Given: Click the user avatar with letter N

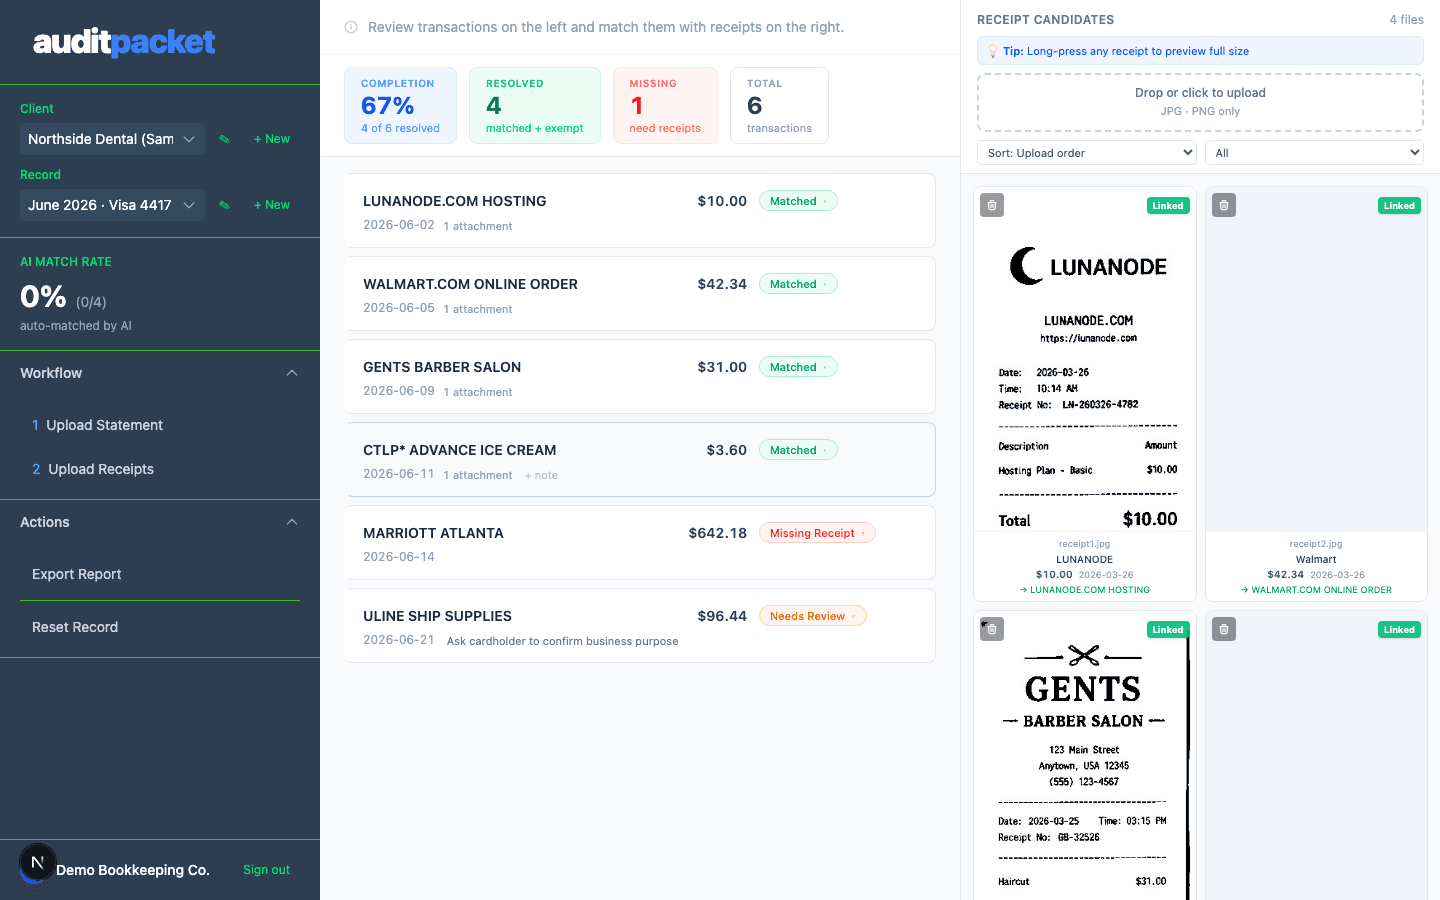Looking at the screenshot, I should [x=37, y=862].
